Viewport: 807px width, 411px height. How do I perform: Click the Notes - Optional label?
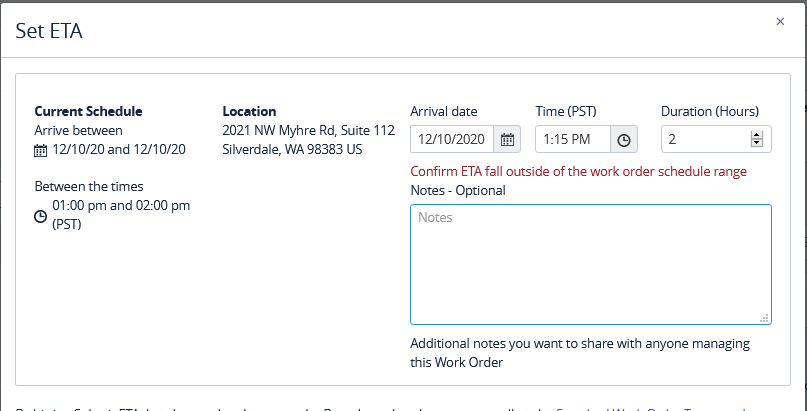(x=458, y=190)
